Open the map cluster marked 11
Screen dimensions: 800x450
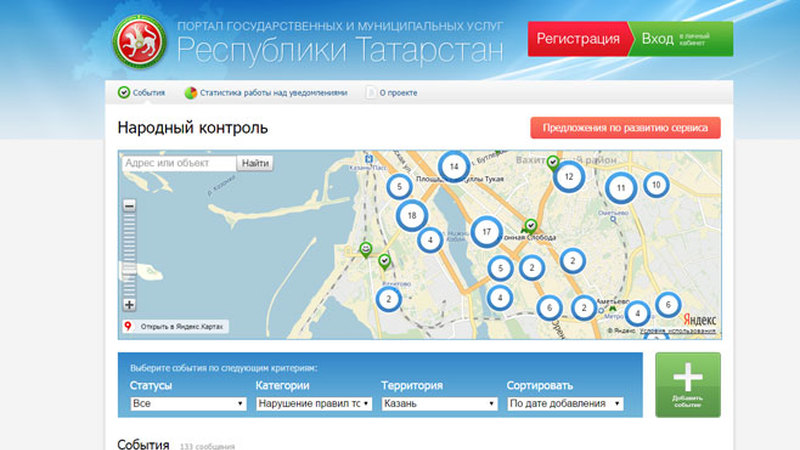620,187
